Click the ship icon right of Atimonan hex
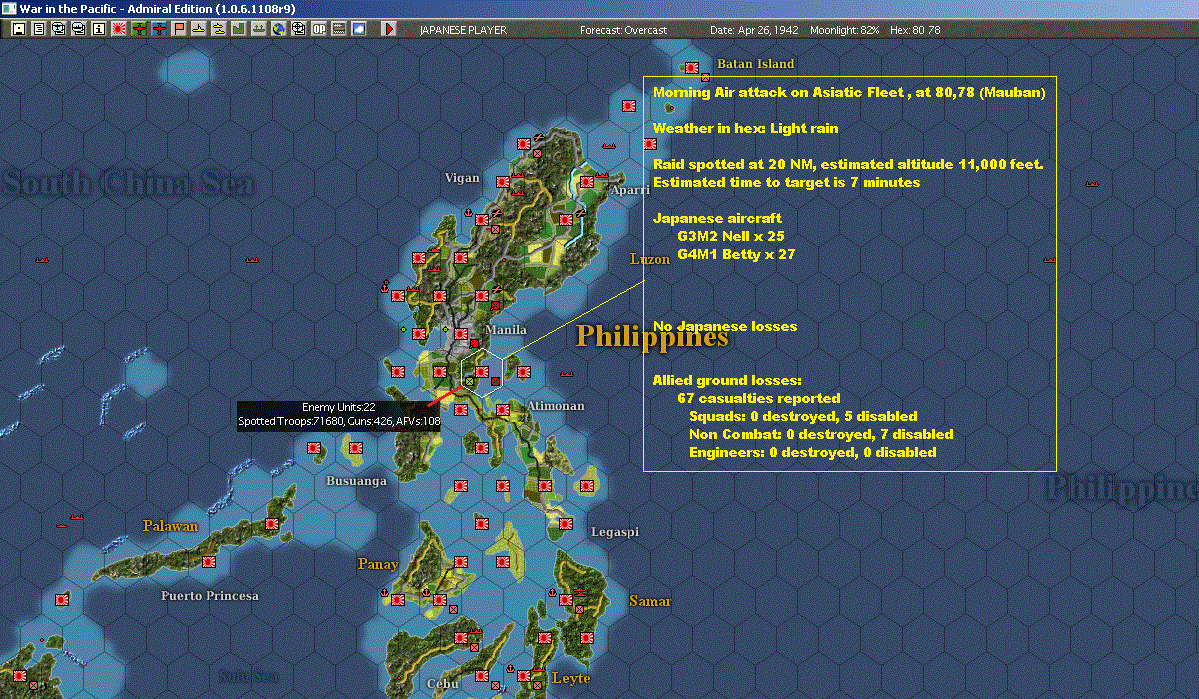The image size is (1199, 699). point(567,374)
